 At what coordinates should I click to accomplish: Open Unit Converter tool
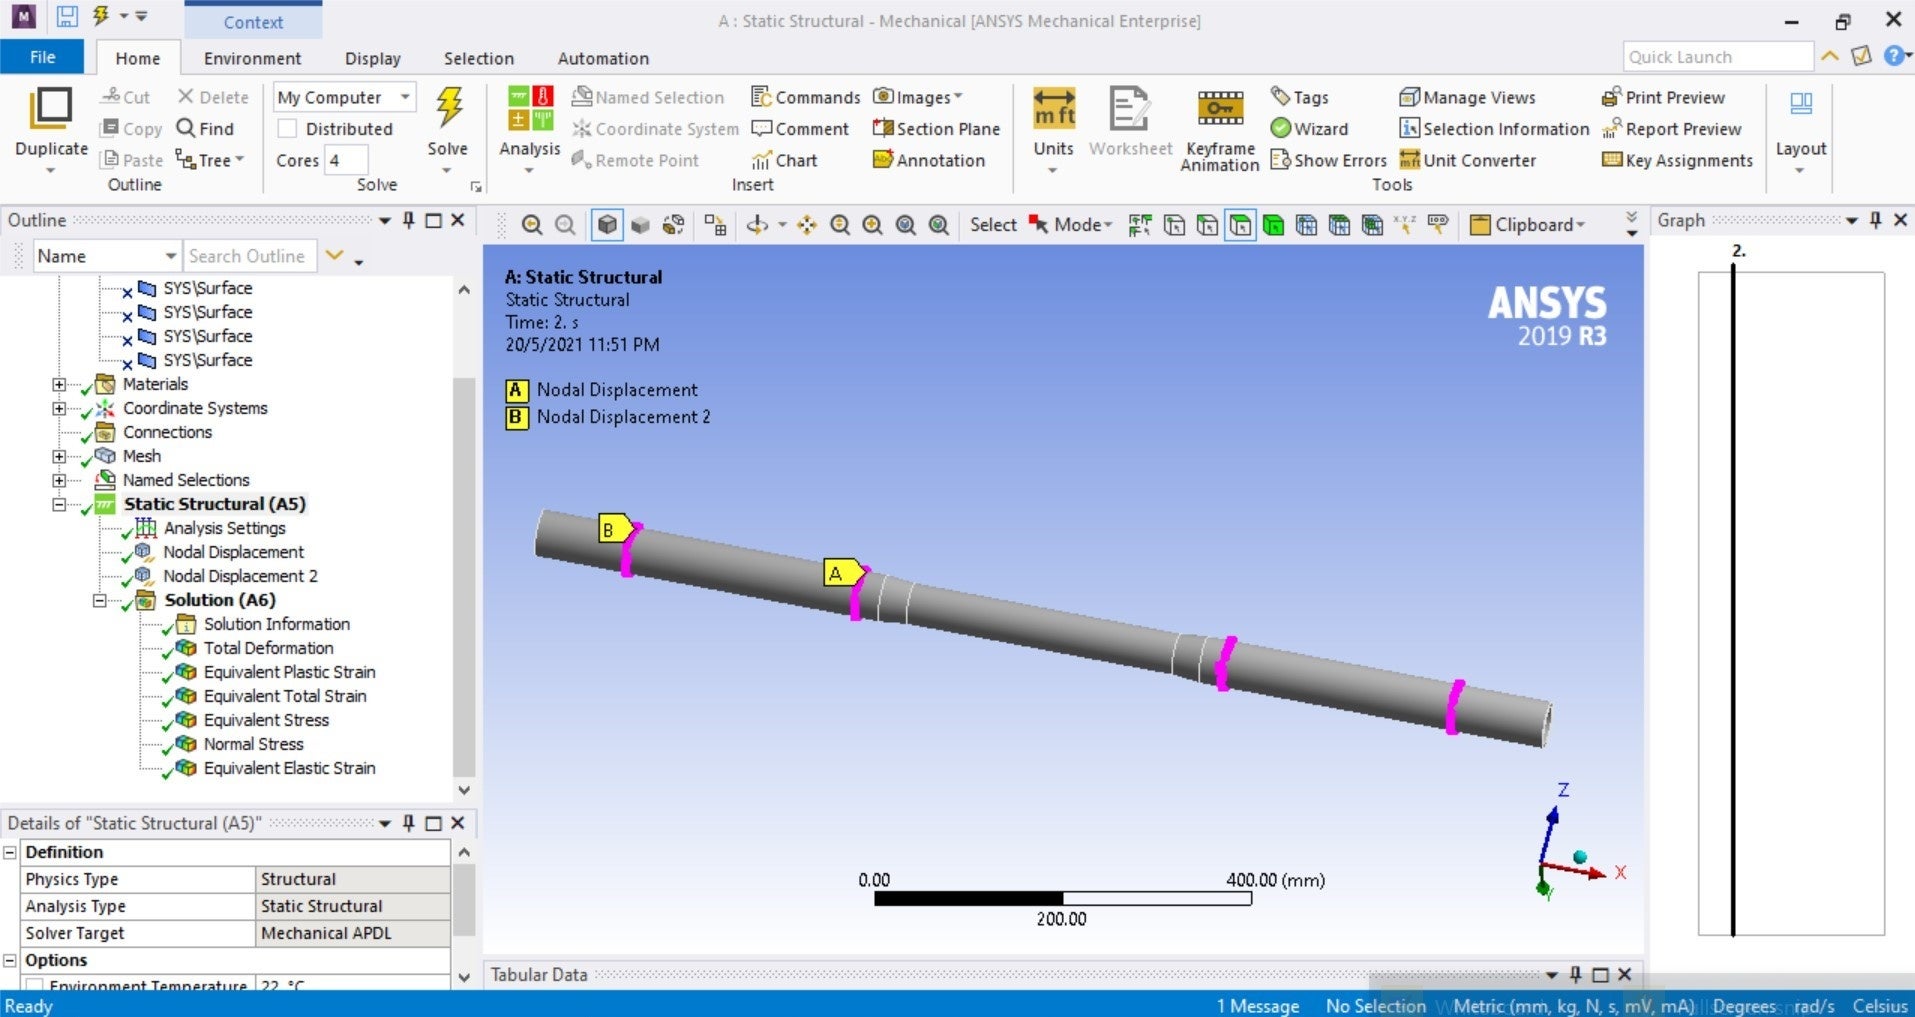(1467, 160)
